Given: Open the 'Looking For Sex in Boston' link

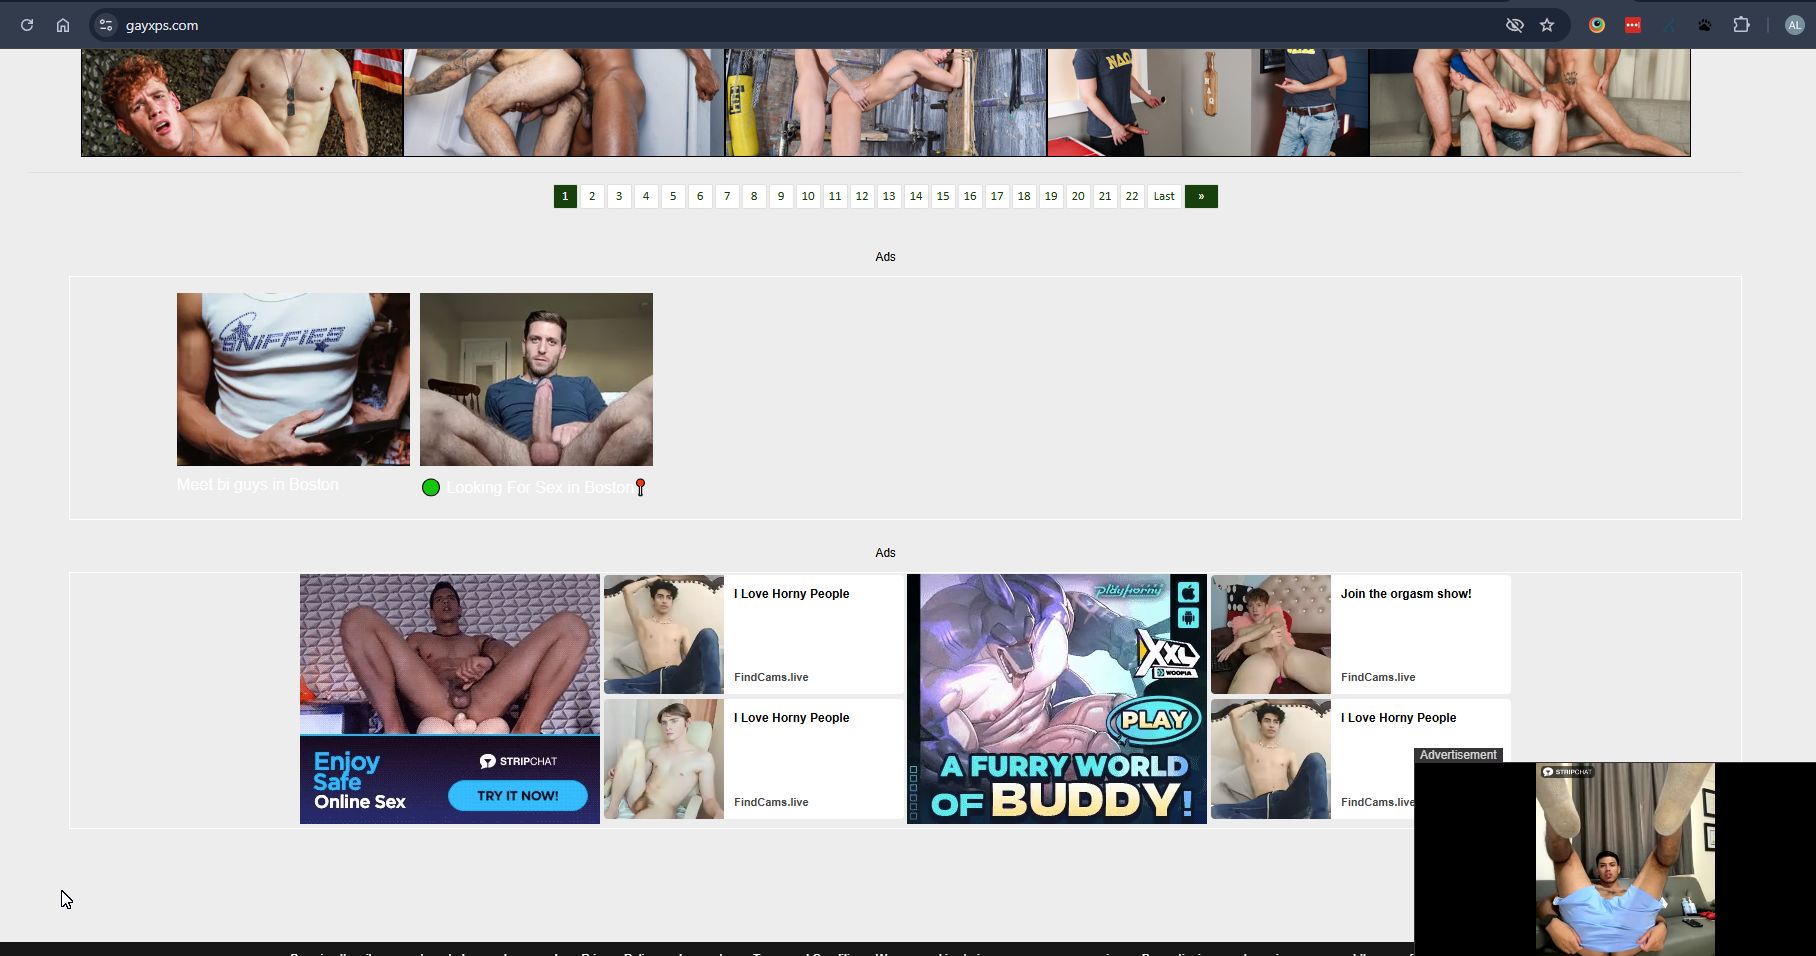Looking at the screenshot, I should point(538,487).
